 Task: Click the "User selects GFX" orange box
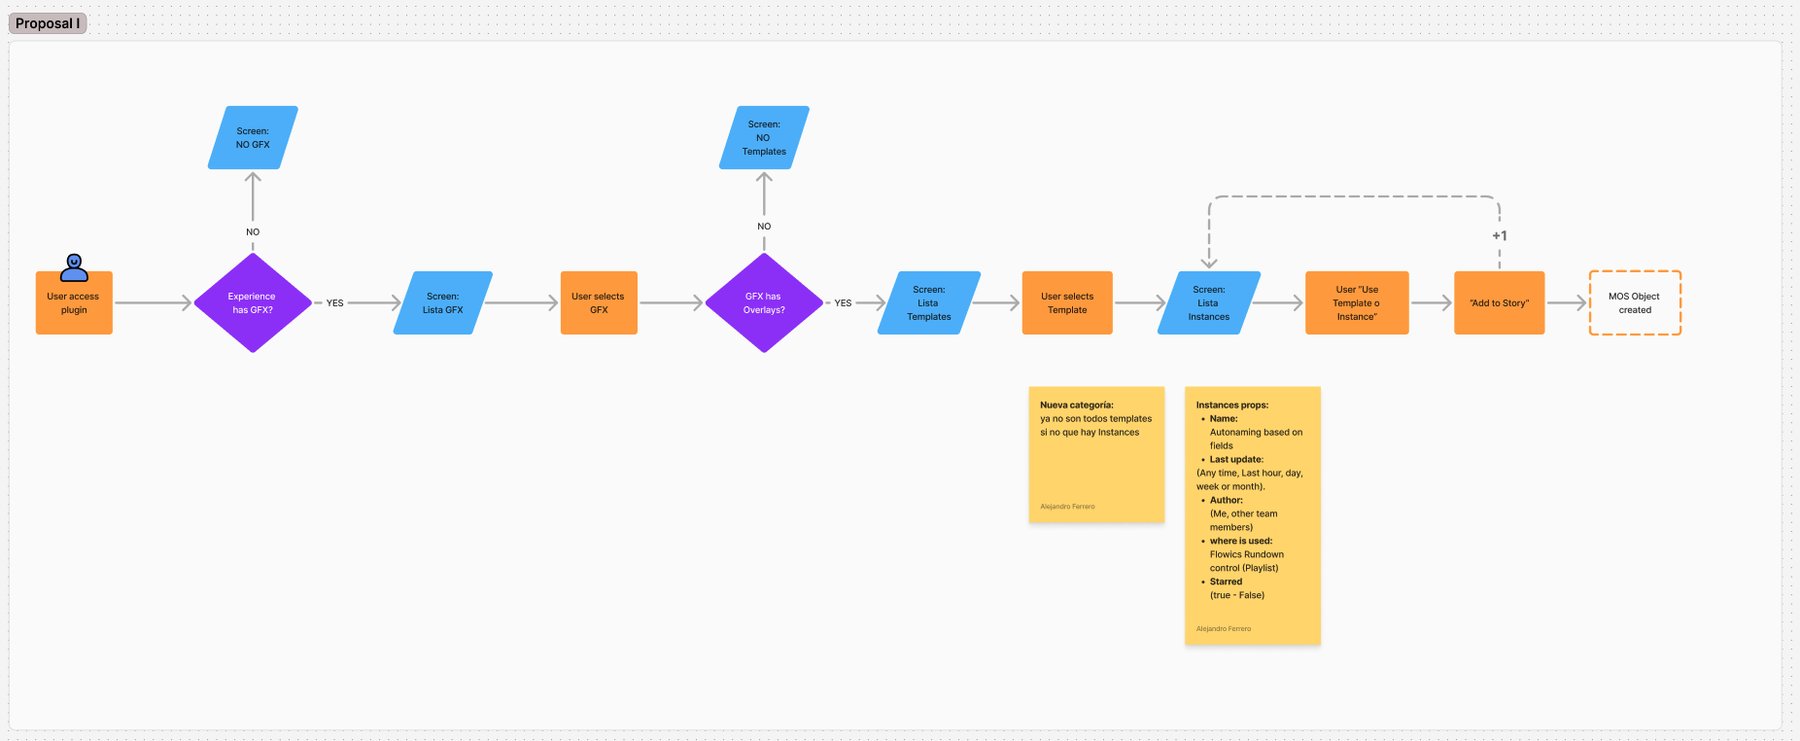[x=599, y=303]
